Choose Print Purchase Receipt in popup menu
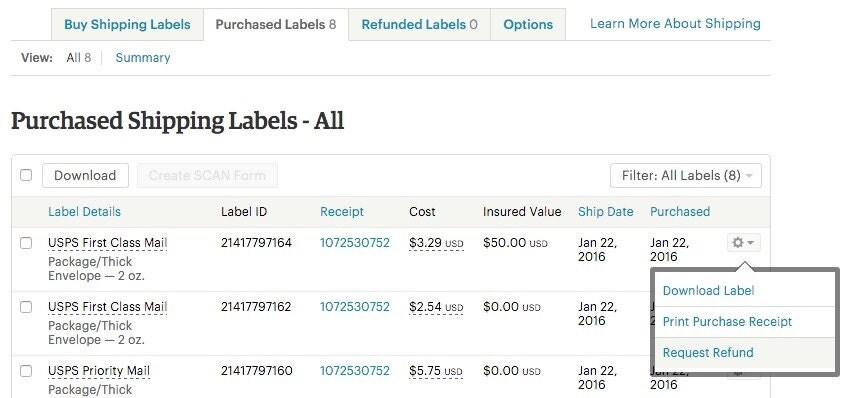The image size is (851, 398). click(727, 321)
